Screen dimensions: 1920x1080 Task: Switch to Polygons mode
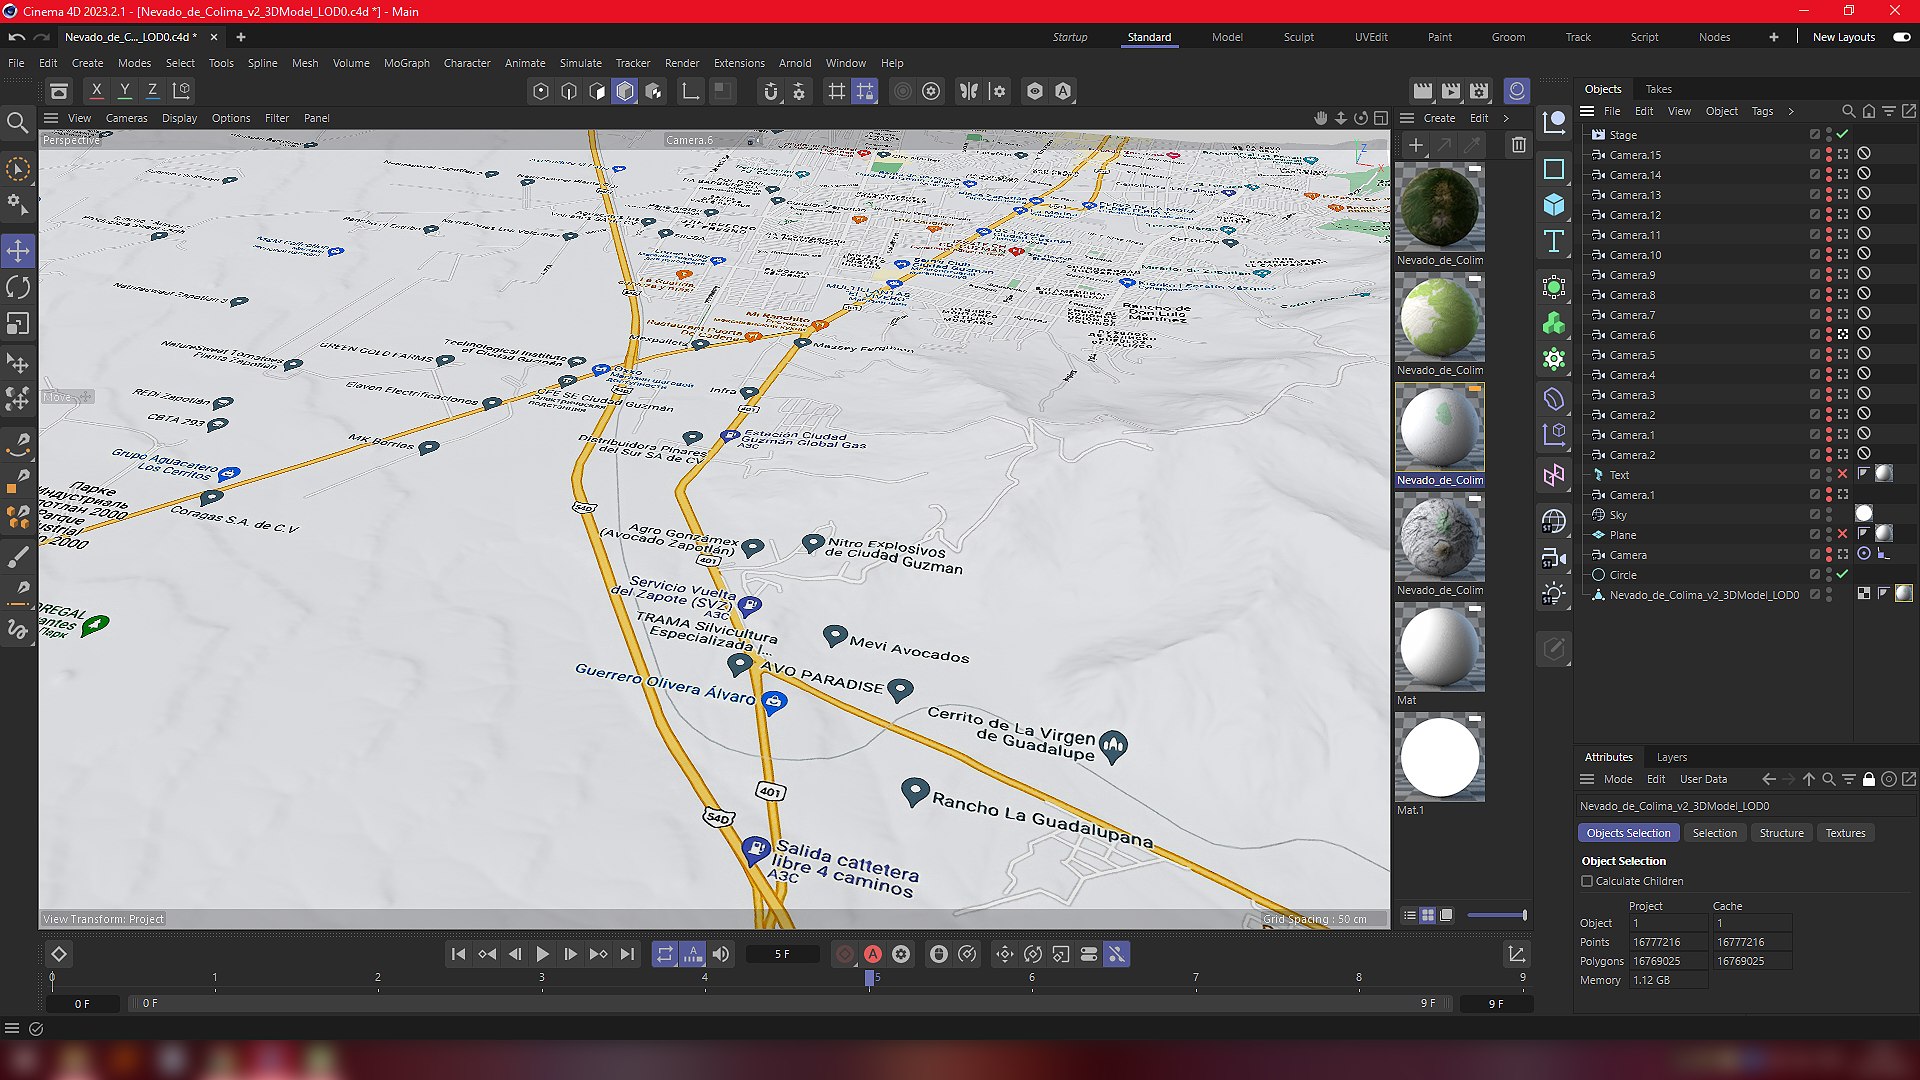coord(597,91)
